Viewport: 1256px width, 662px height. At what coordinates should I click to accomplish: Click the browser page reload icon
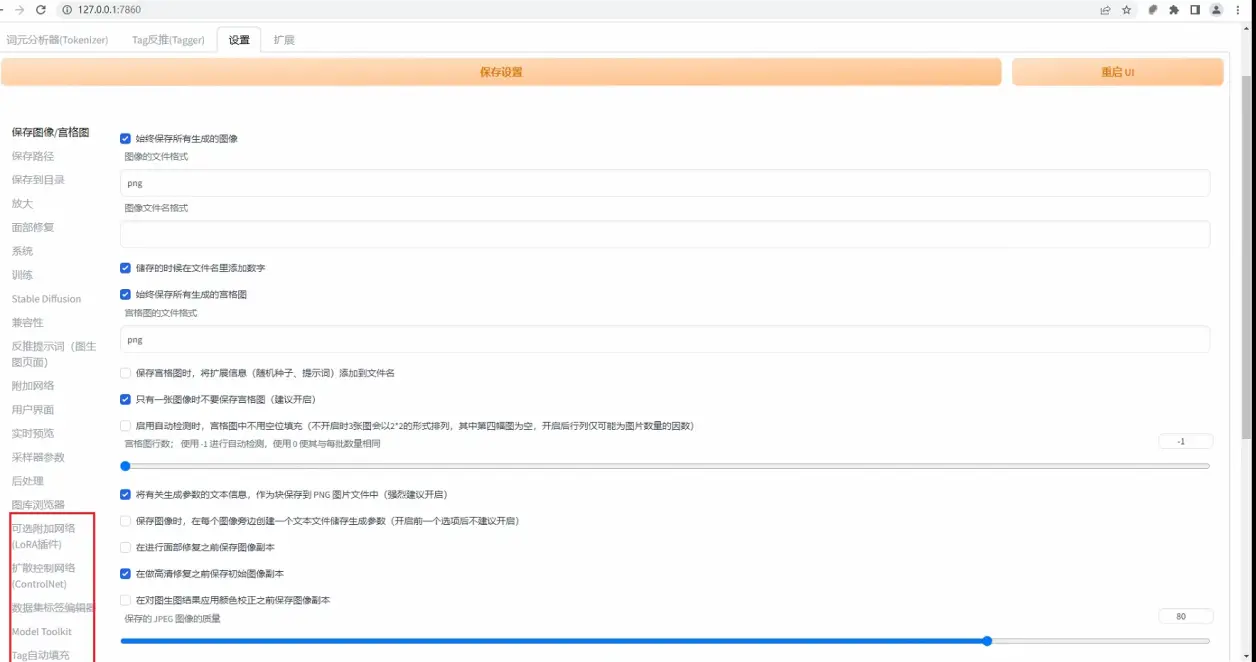[39, 9]
